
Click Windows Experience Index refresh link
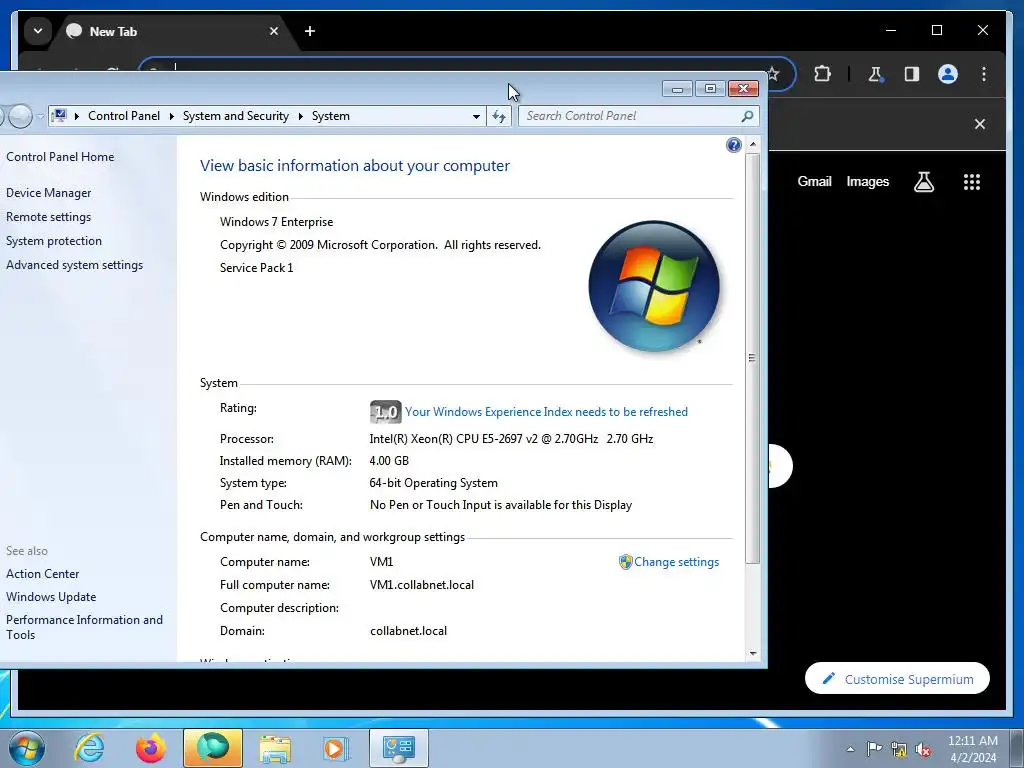546,412
